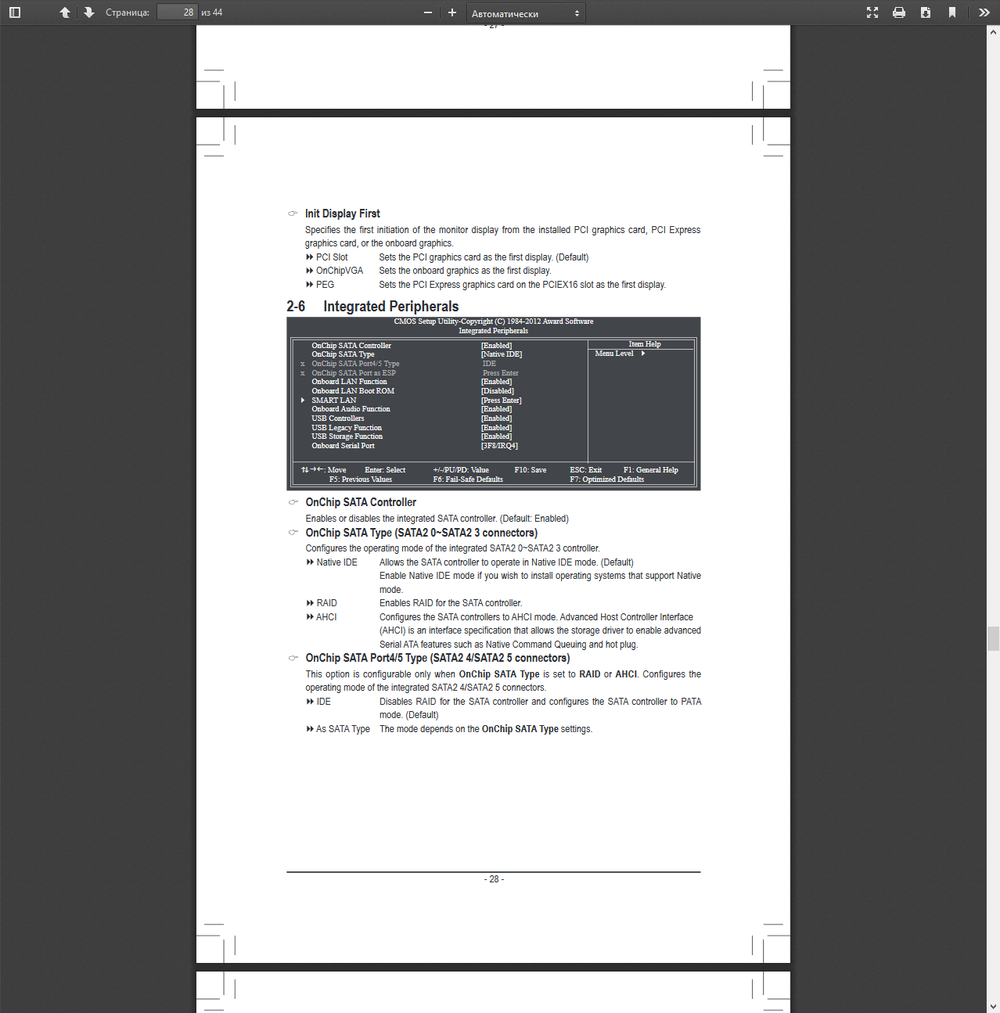Viewport: 1000px width, 1013px height.
Task: Go to previous page with up arrow
Action: click(65, 13)
